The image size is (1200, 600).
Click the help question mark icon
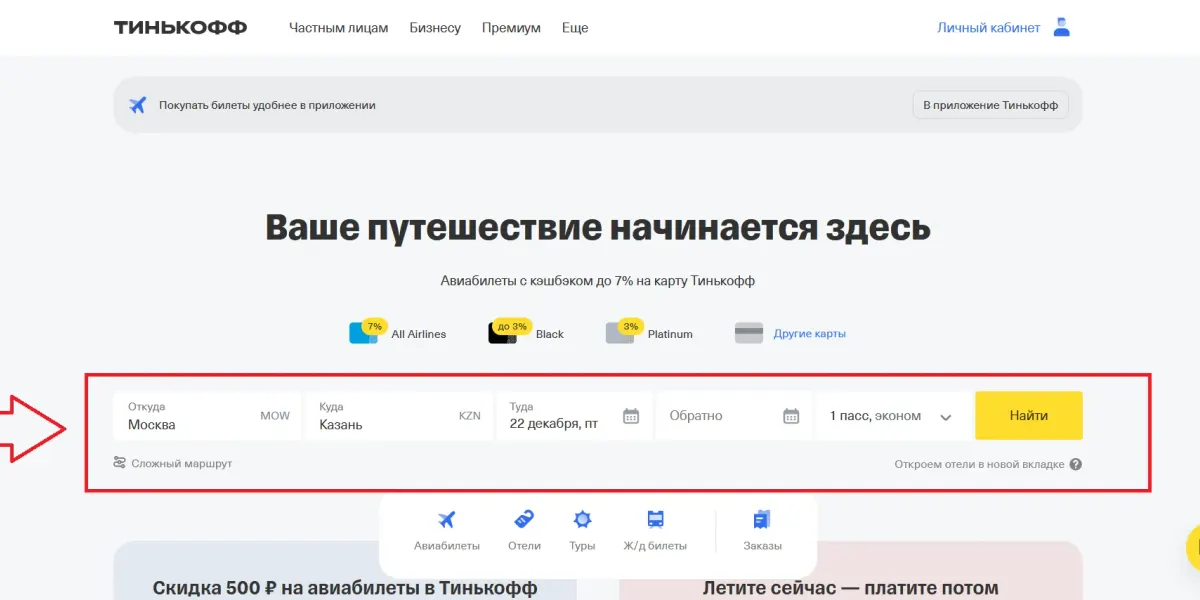(1075, 464)
